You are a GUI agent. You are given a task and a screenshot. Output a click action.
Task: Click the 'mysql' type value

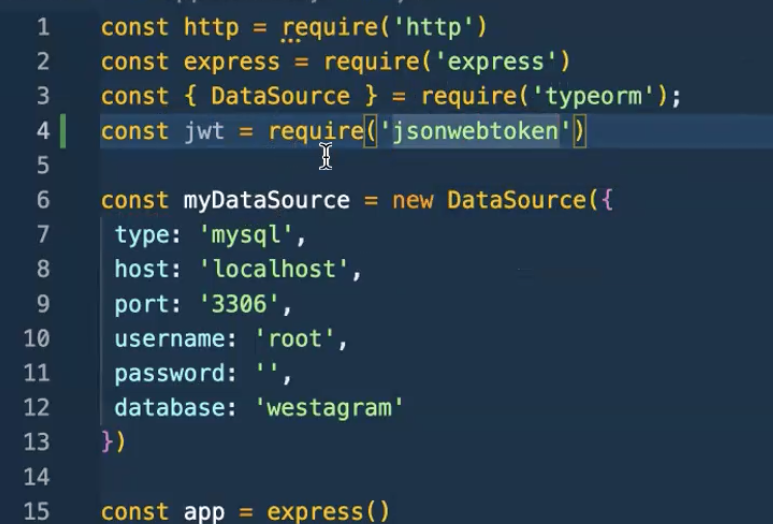click(246, 235)
